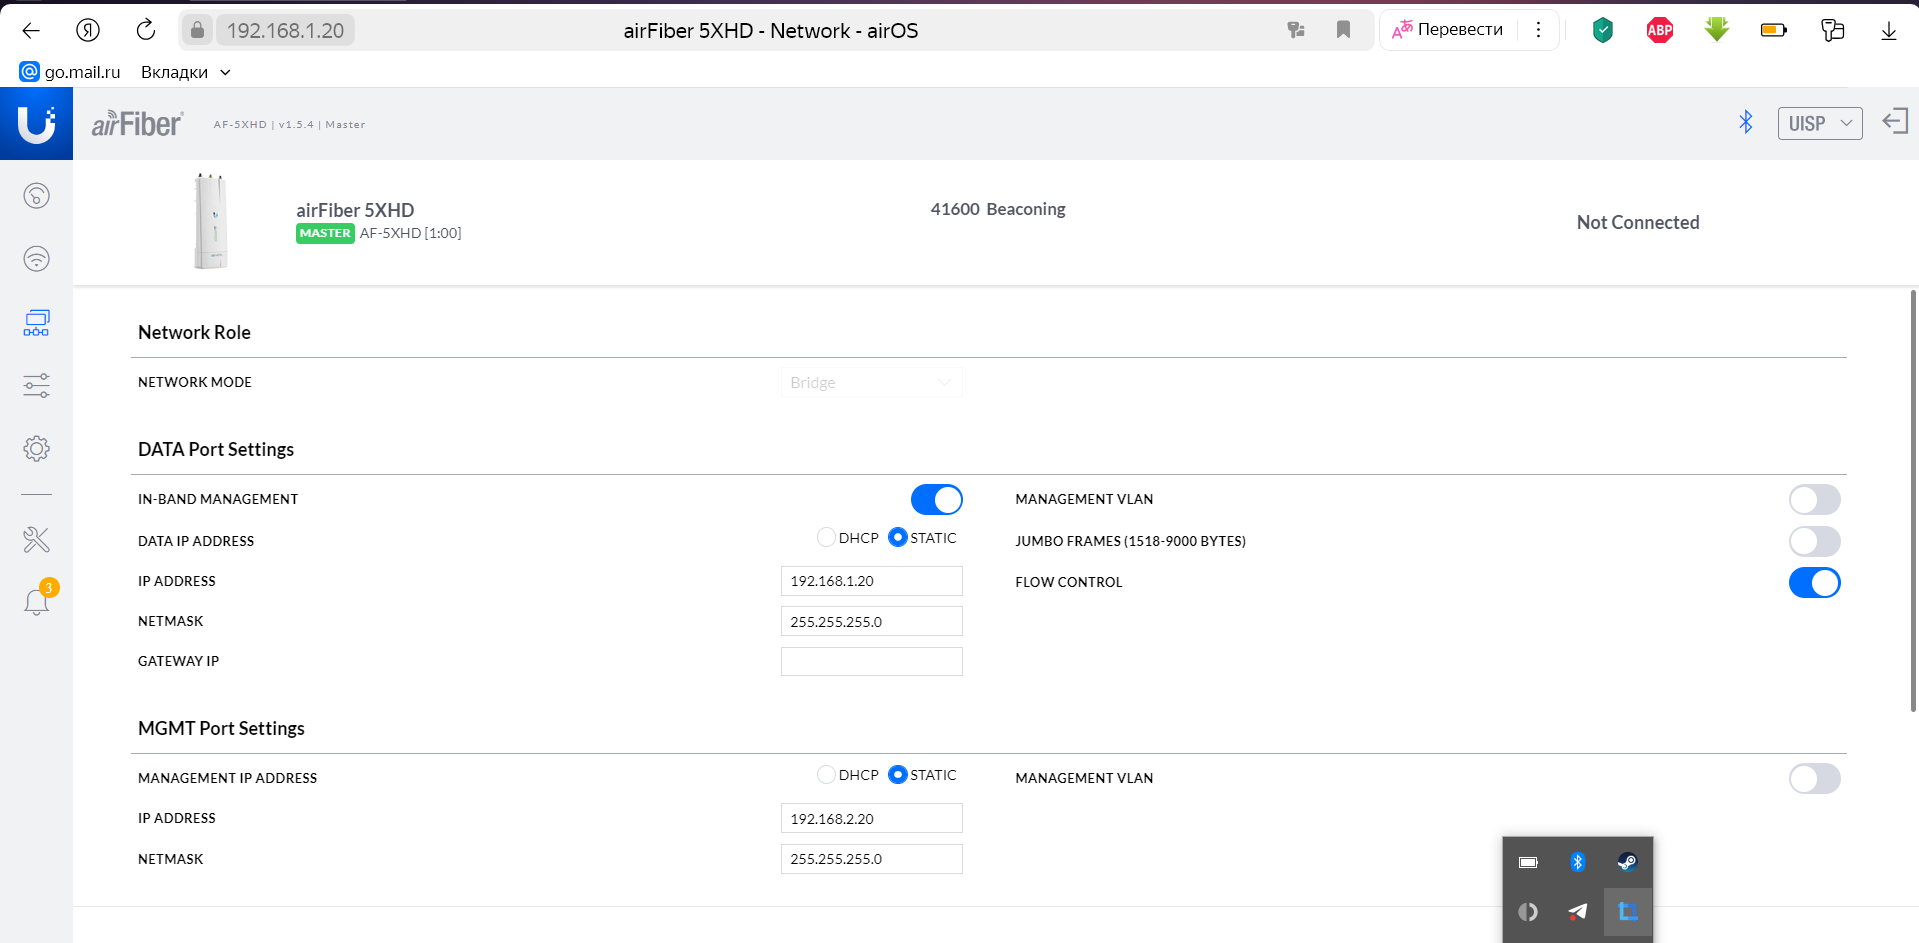Open the Yandex home icon
This screenshot has width=1919, height=943.
(88, 30)
